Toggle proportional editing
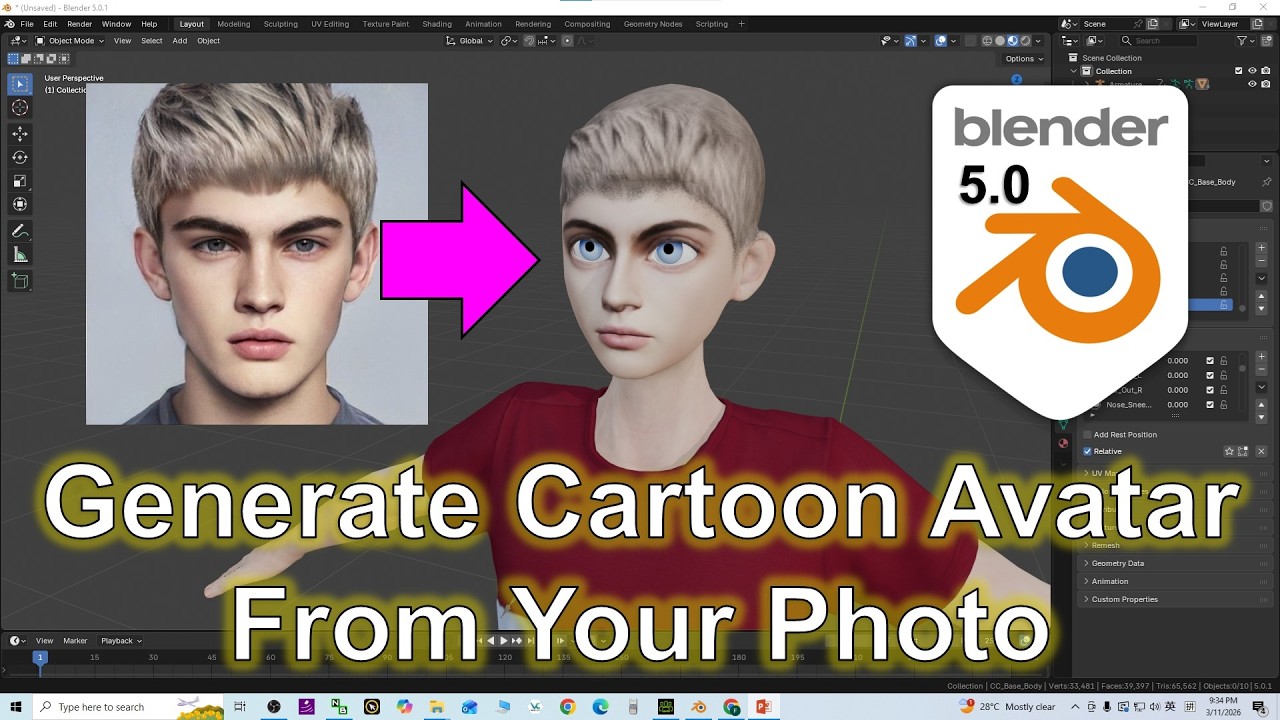The height and width of the screenshot is (720, 1280). (x=567, y=41)
